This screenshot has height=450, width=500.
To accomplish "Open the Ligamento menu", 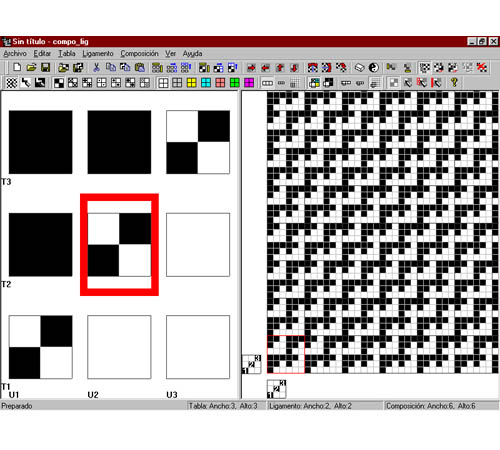I will coord(98,54).
